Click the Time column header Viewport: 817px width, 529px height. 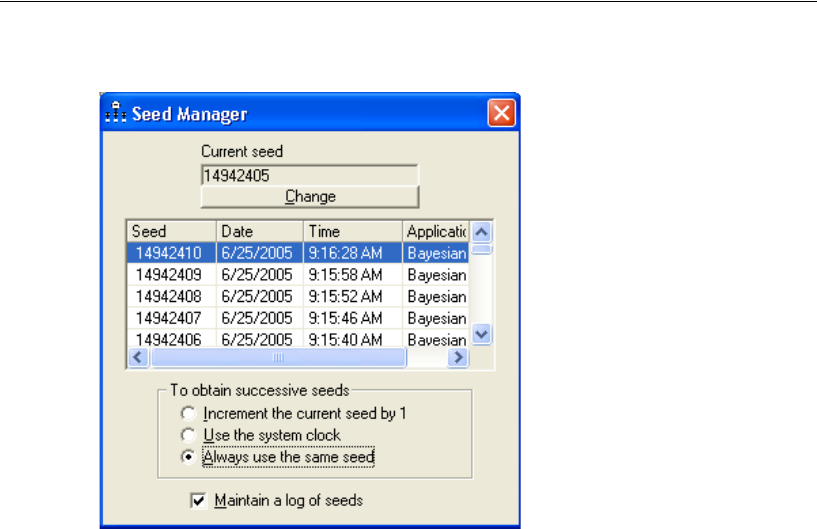pos(351,231)
